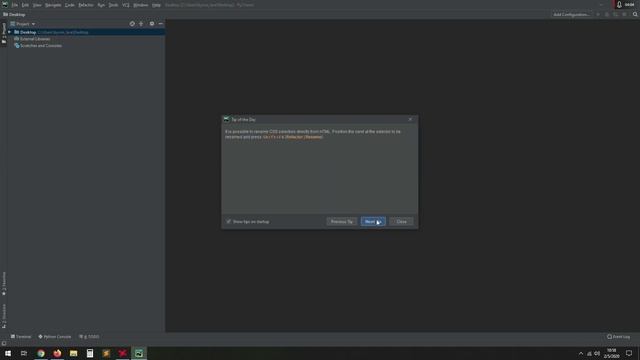Launch Firefox from the taskbar
Image resolution: width=640 pixels, height=360 pixels.
click(x=57, y=353)
